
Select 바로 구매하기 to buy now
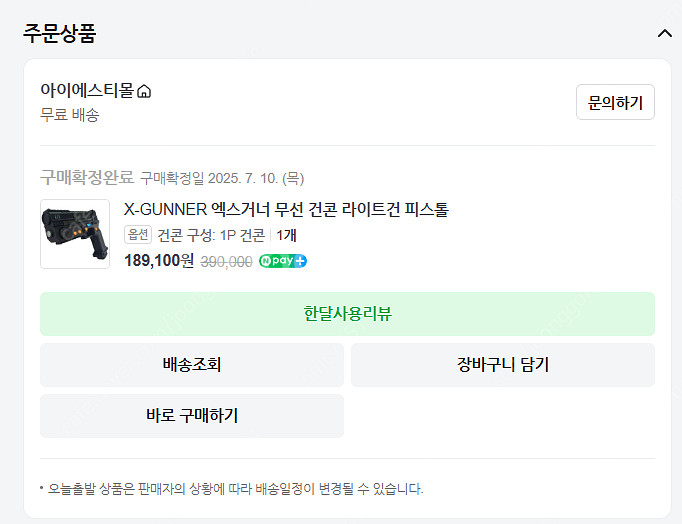192,416
